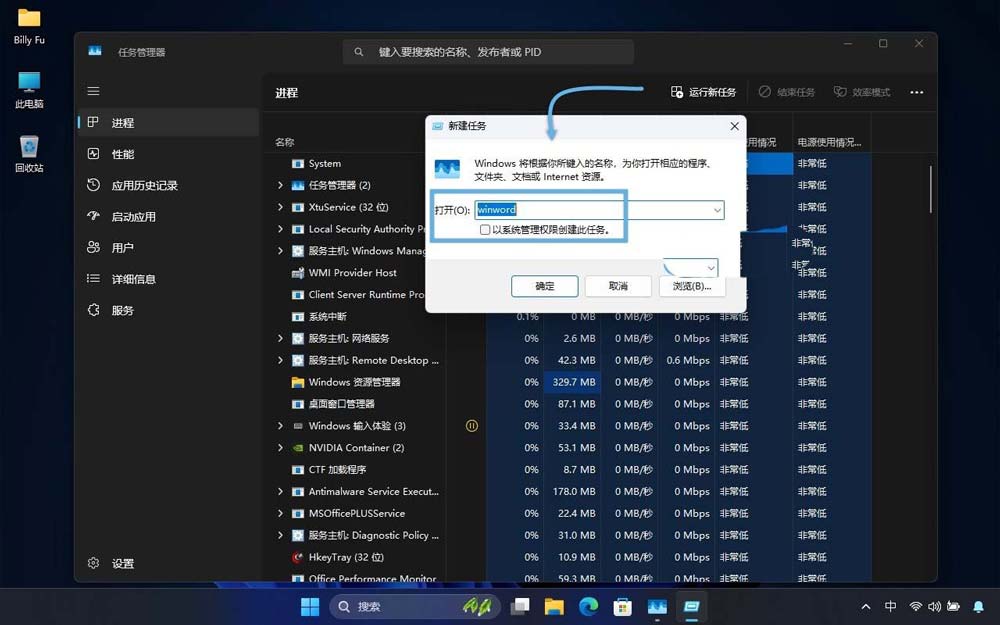Open File Explorer from the taskbar
Image resolution: width=1000 pixels, height=625 pixels.
554,607
